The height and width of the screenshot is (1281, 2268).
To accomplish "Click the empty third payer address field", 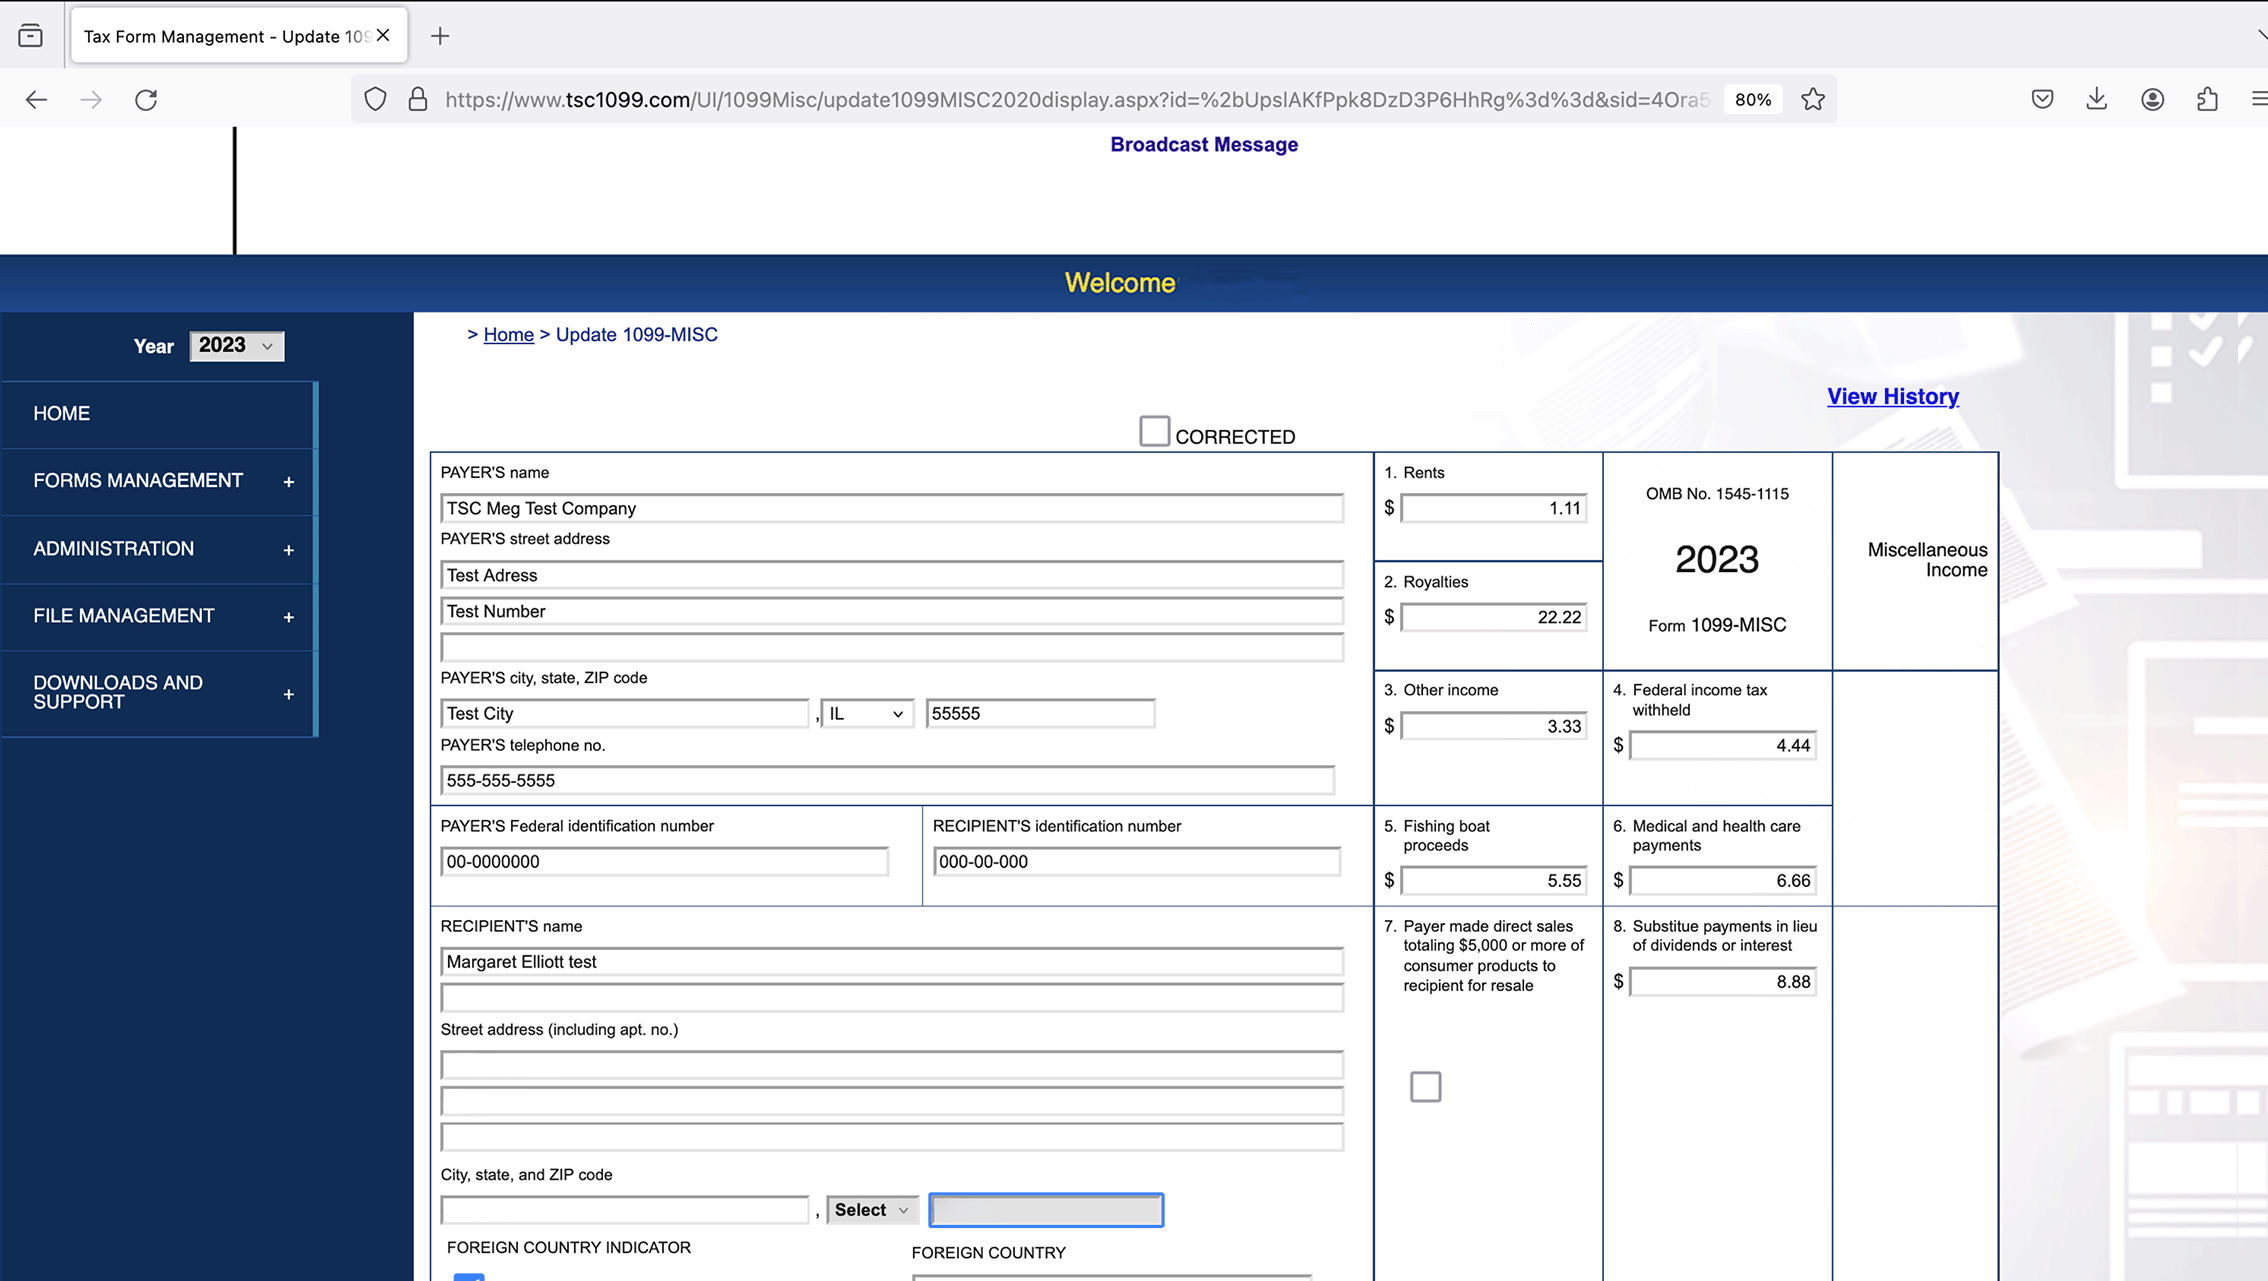I will 891,647.
